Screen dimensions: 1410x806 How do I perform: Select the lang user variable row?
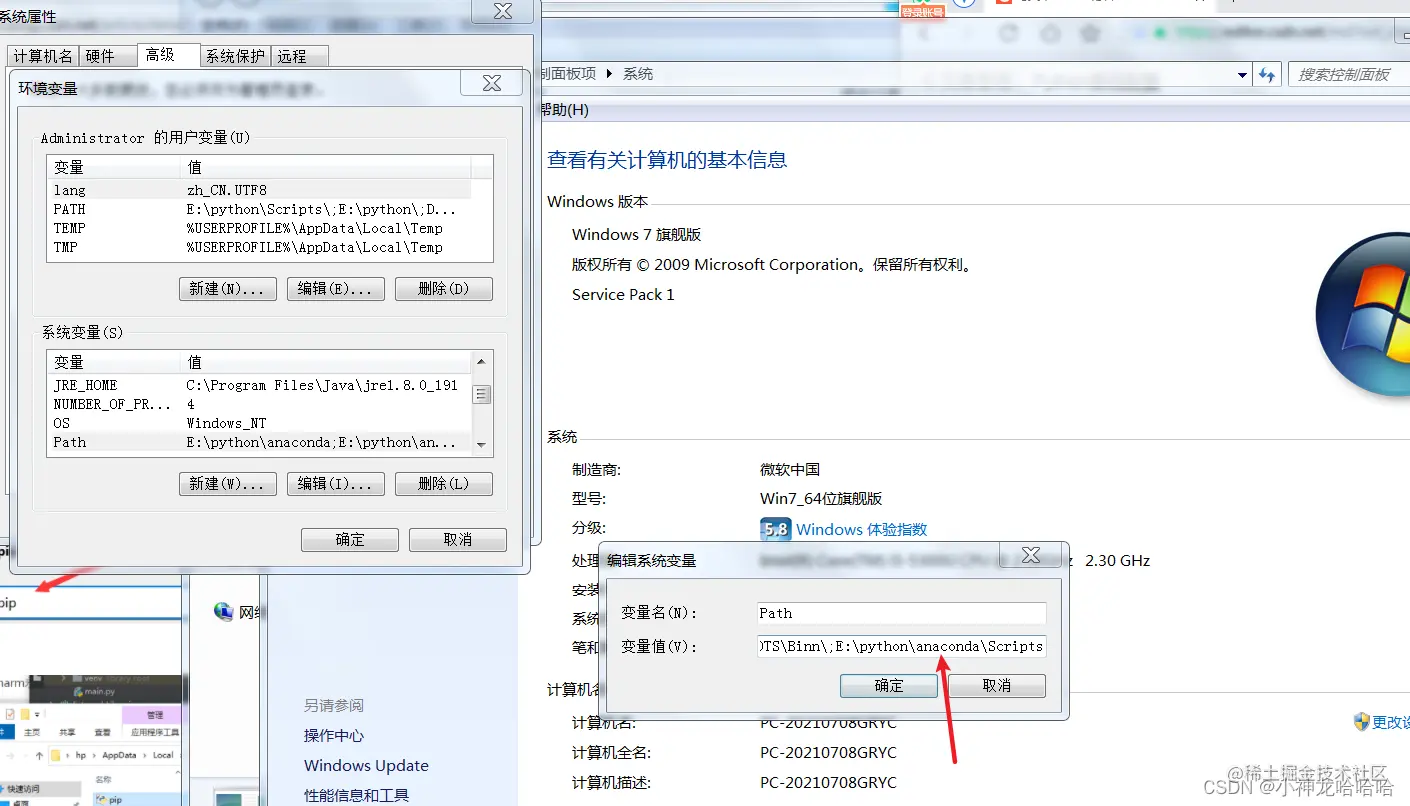click(258, 190)
